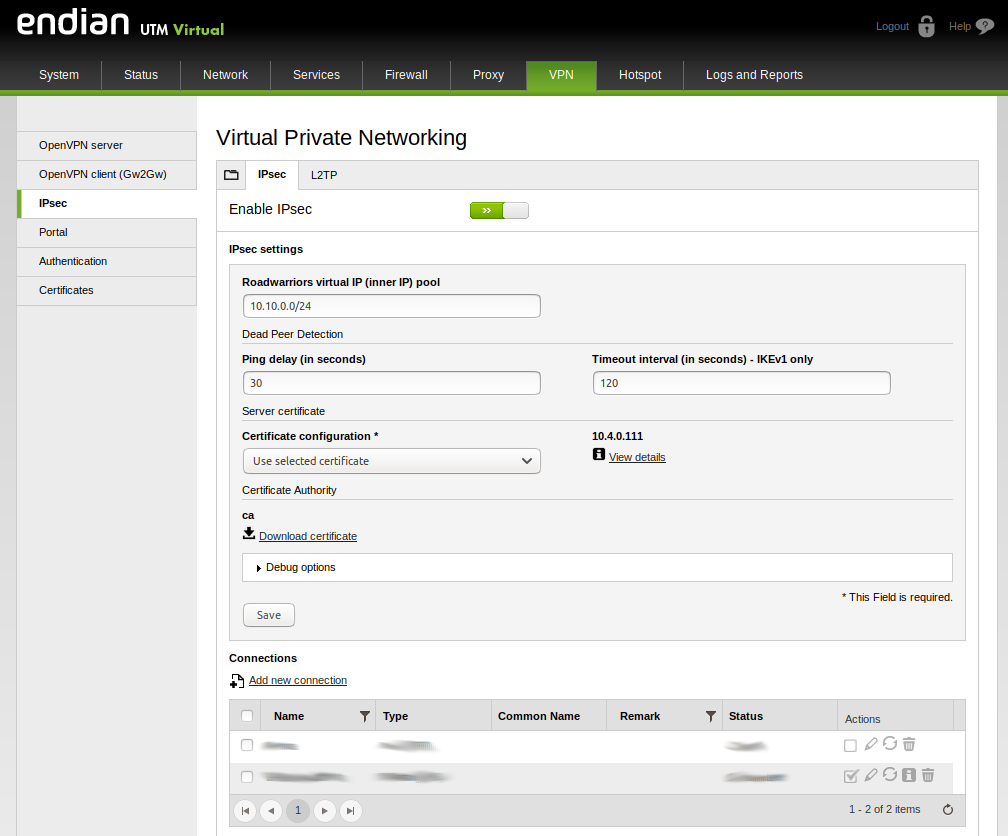Click the Download certificate link
This screenshot has width=1008, height=836.
308,536
